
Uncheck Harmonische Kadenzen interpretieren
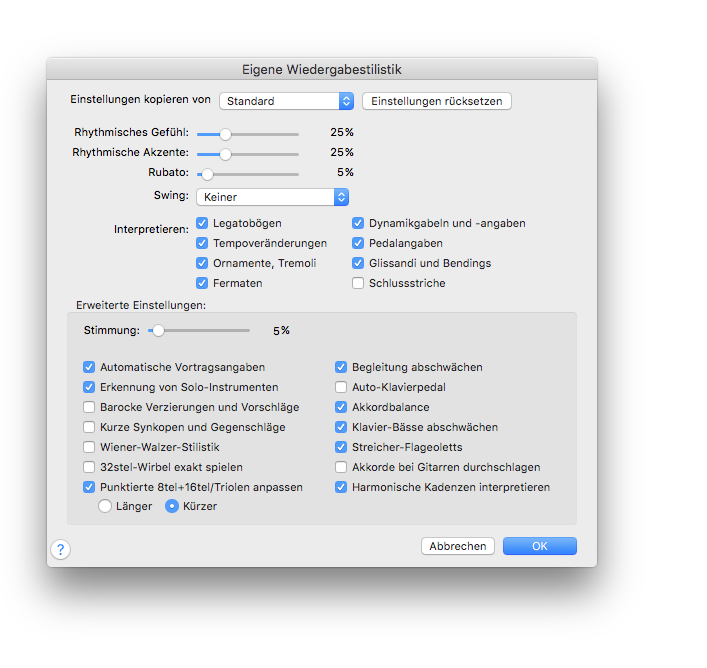click(341, 487)
